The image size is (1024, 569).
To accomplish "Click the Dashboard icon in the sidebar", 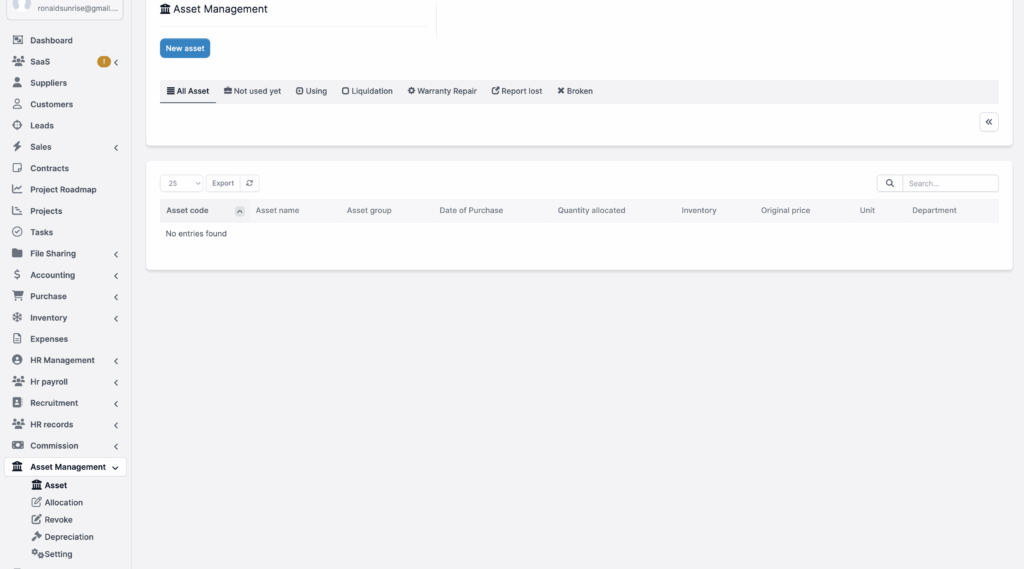I will [17, 40].
